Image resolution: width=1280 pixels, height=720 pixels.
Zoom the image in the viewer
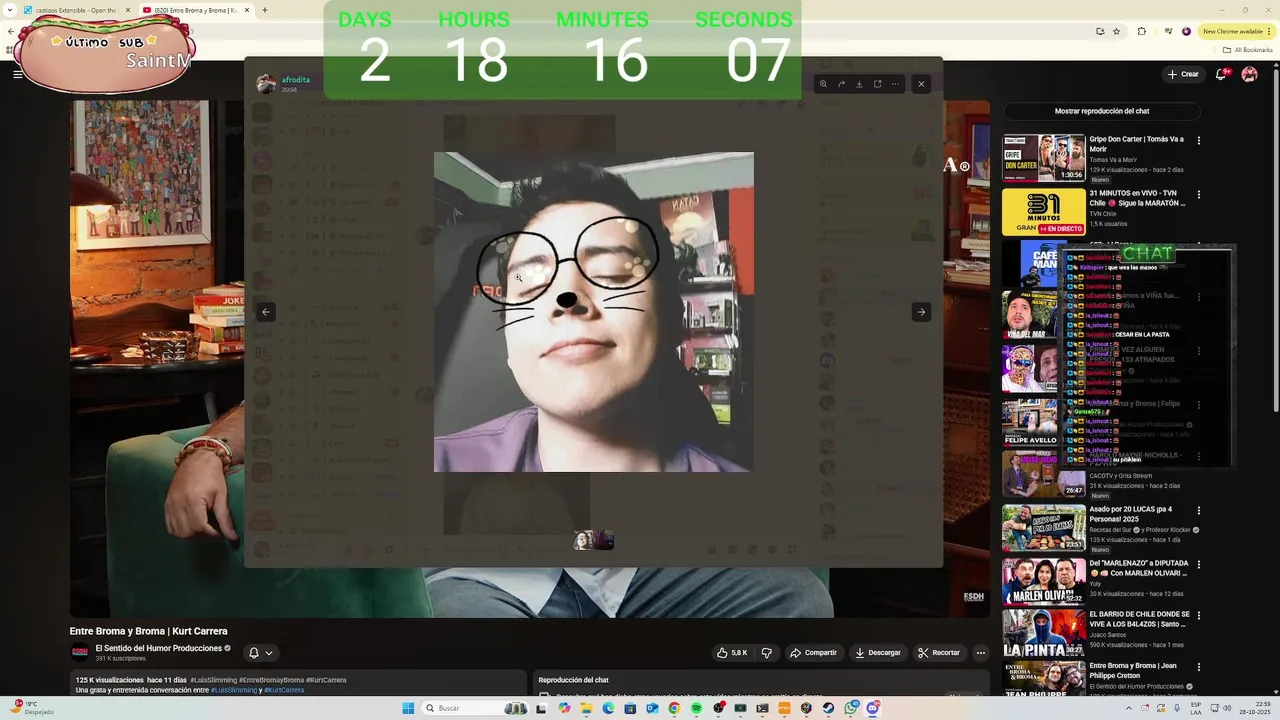823,84
